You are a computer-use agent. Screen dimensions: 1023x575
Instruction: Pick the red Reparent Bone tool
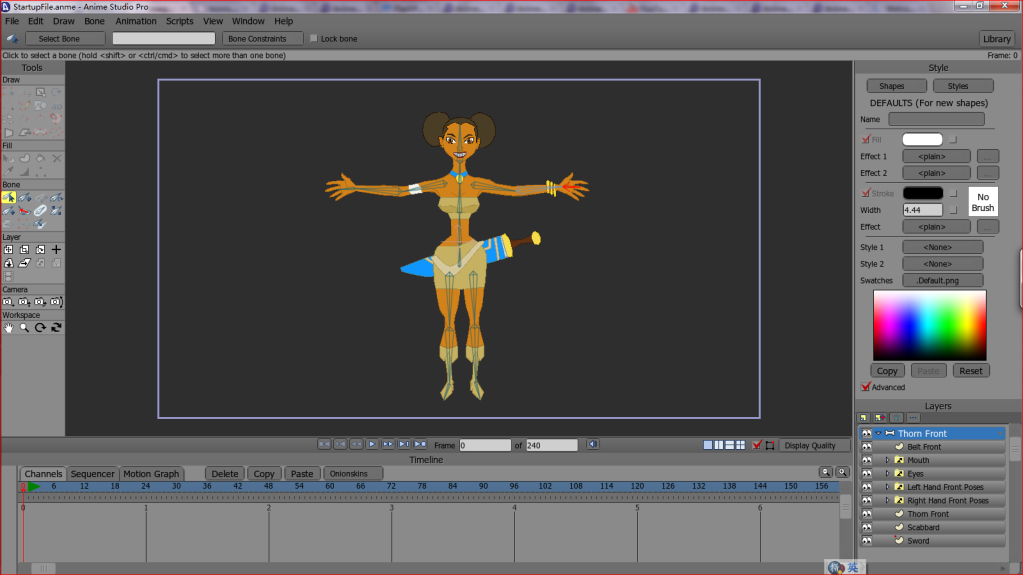click(24, 210)
